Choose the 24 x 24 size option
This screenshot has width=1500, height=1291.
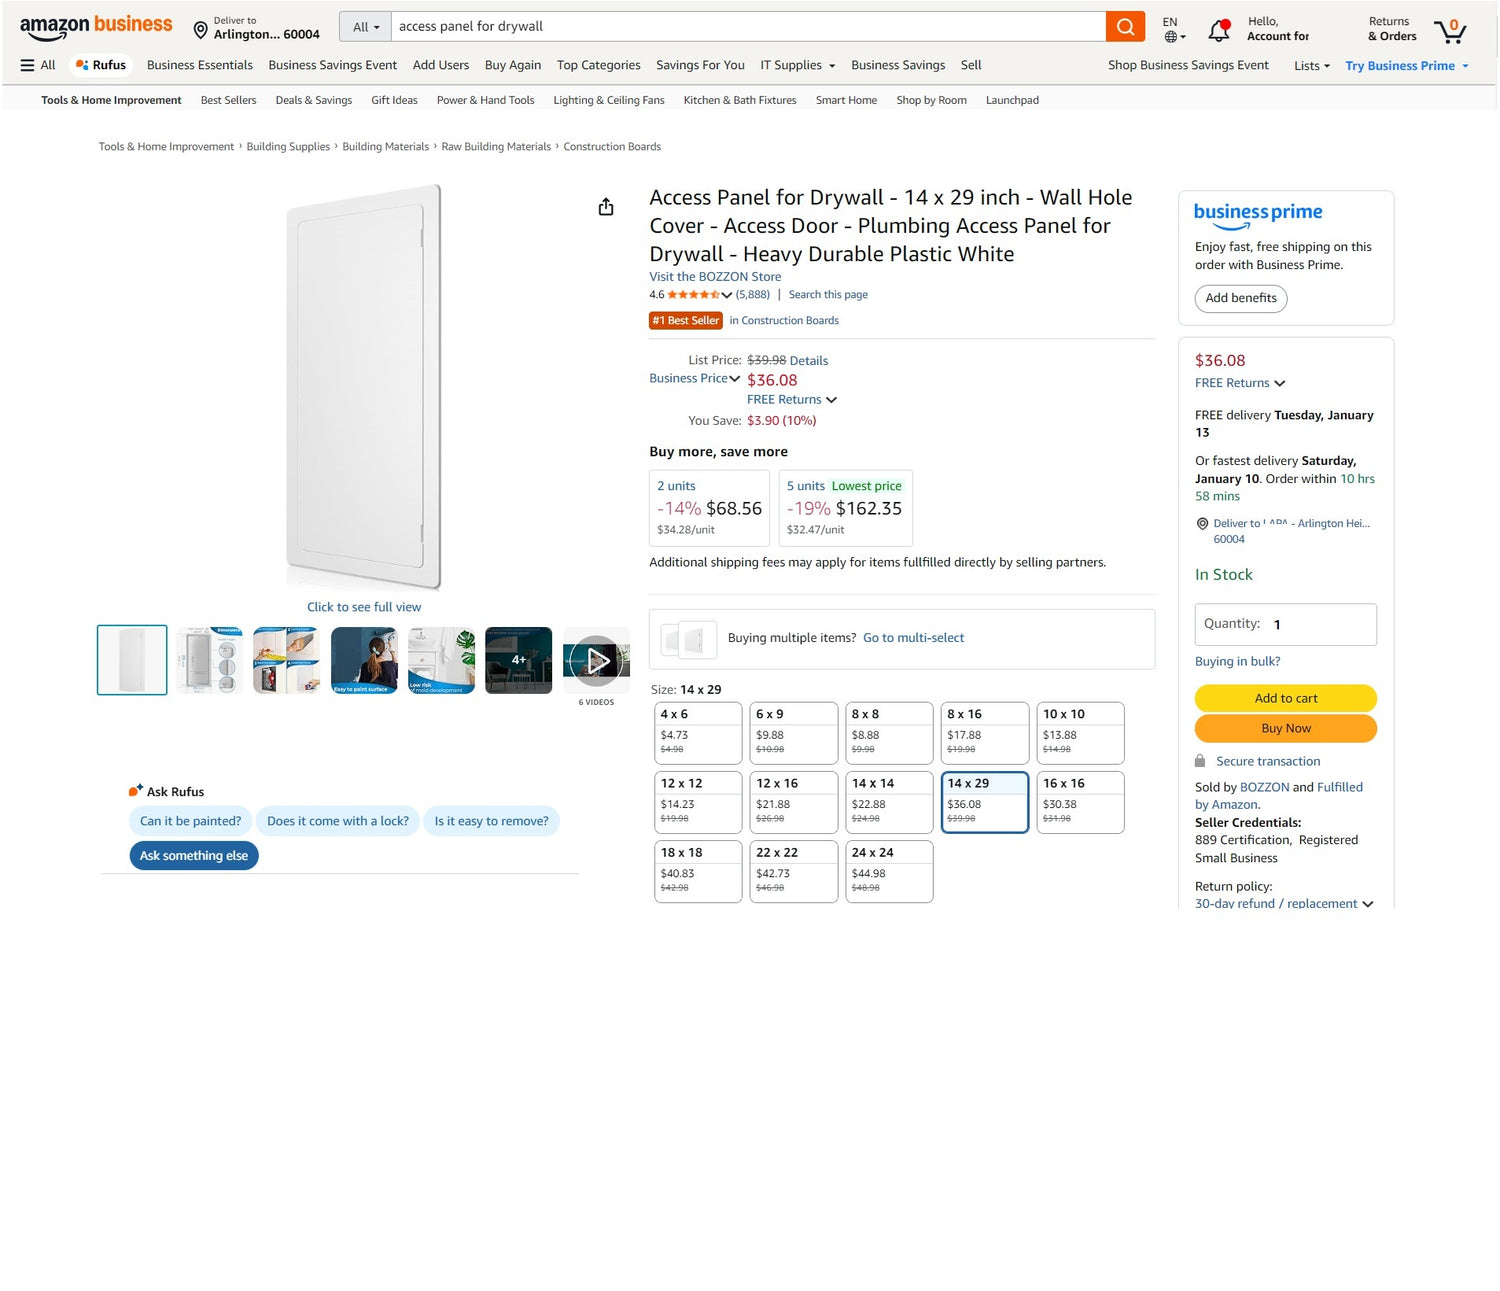coord(889,871)
